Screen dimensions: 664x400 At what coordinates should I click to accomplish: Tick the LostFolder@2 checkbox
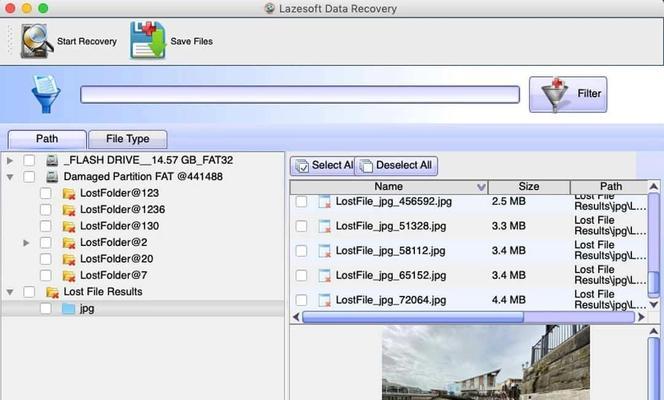point(46,243)
